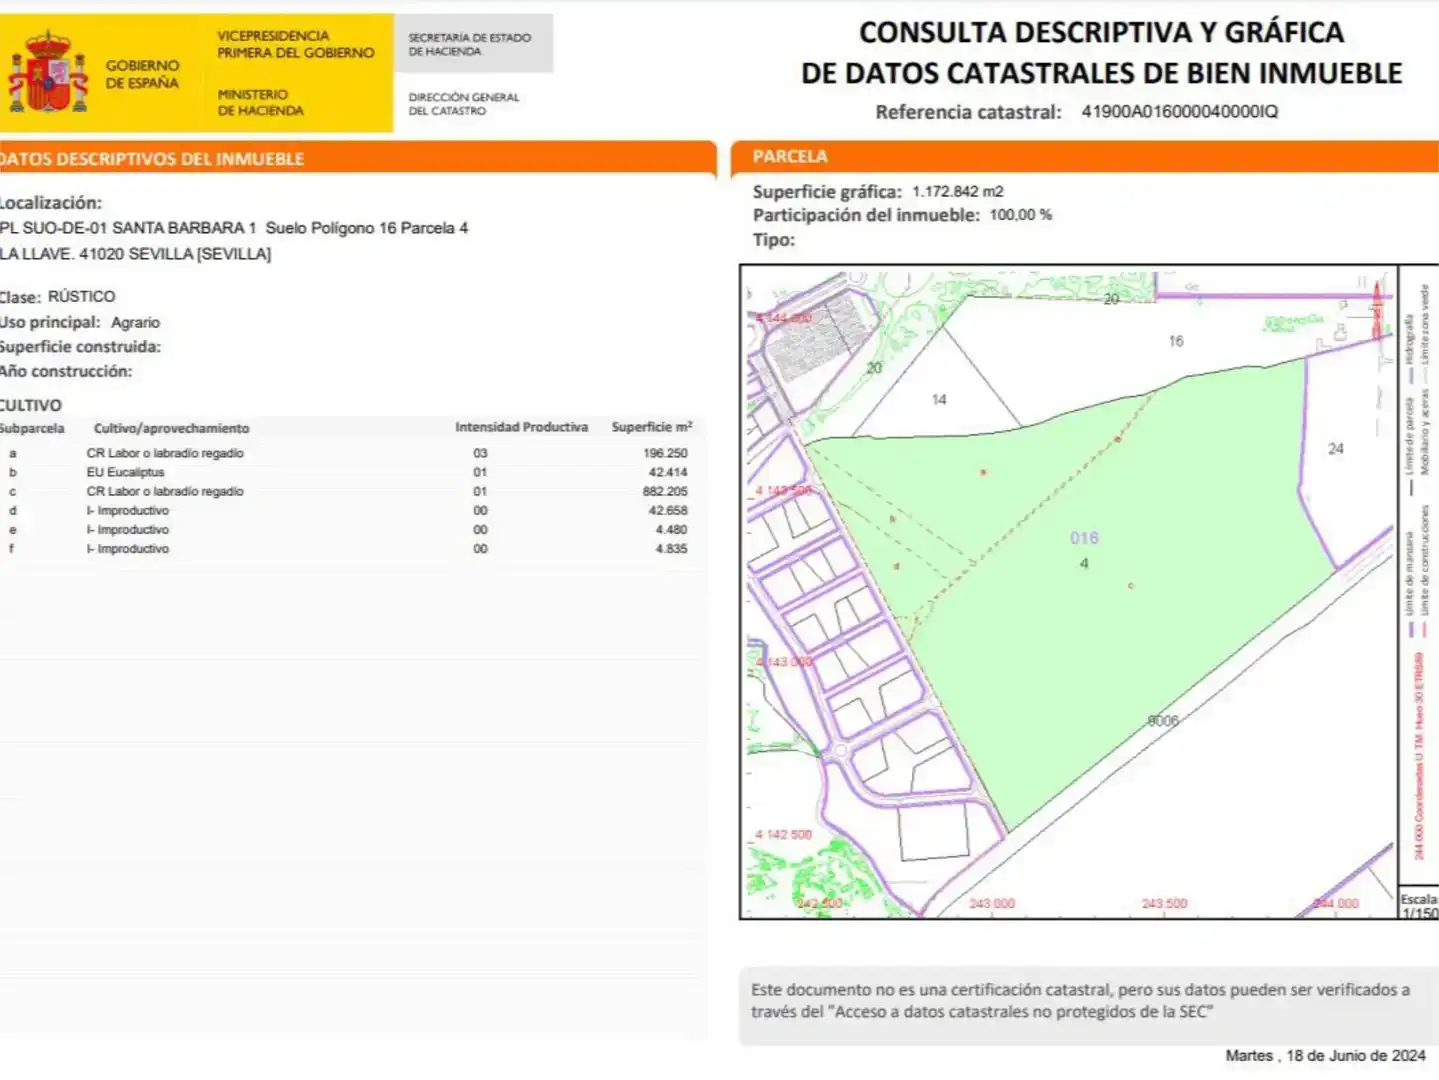Click the coordinate label '243.500' on the map
1439x1080 pixels.
(x=1165, y=903)
